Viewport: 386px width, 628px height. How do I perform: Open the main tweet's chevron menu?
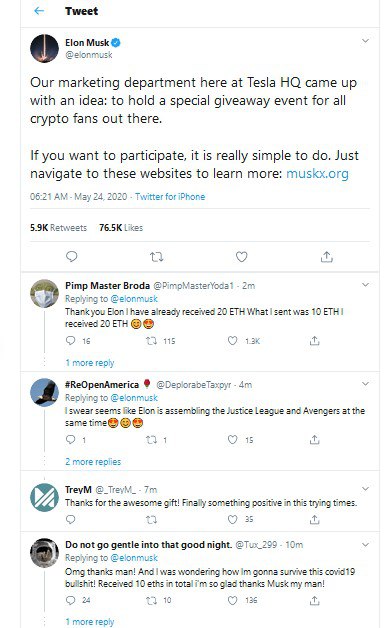pos(365,40)
